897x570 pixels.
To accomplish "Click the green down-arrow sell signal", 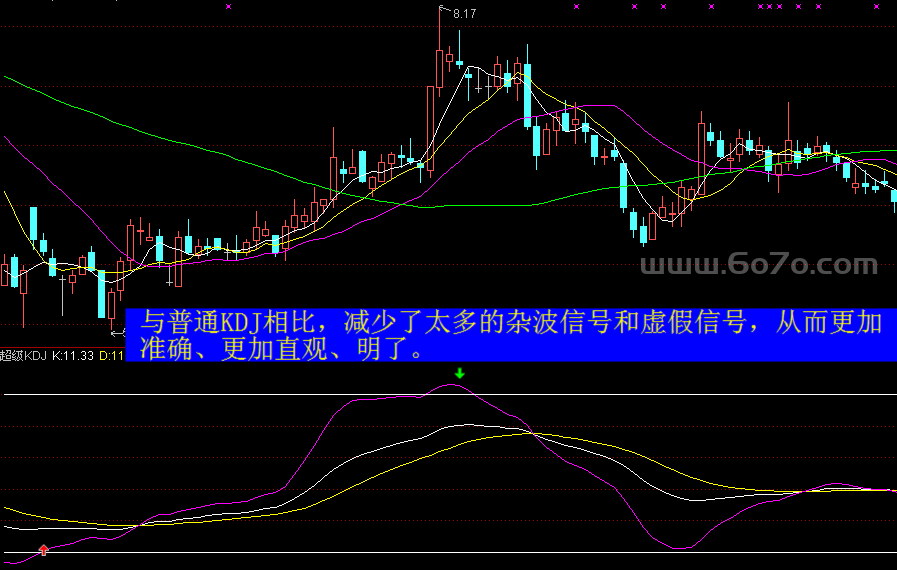I will coord(459,374).
